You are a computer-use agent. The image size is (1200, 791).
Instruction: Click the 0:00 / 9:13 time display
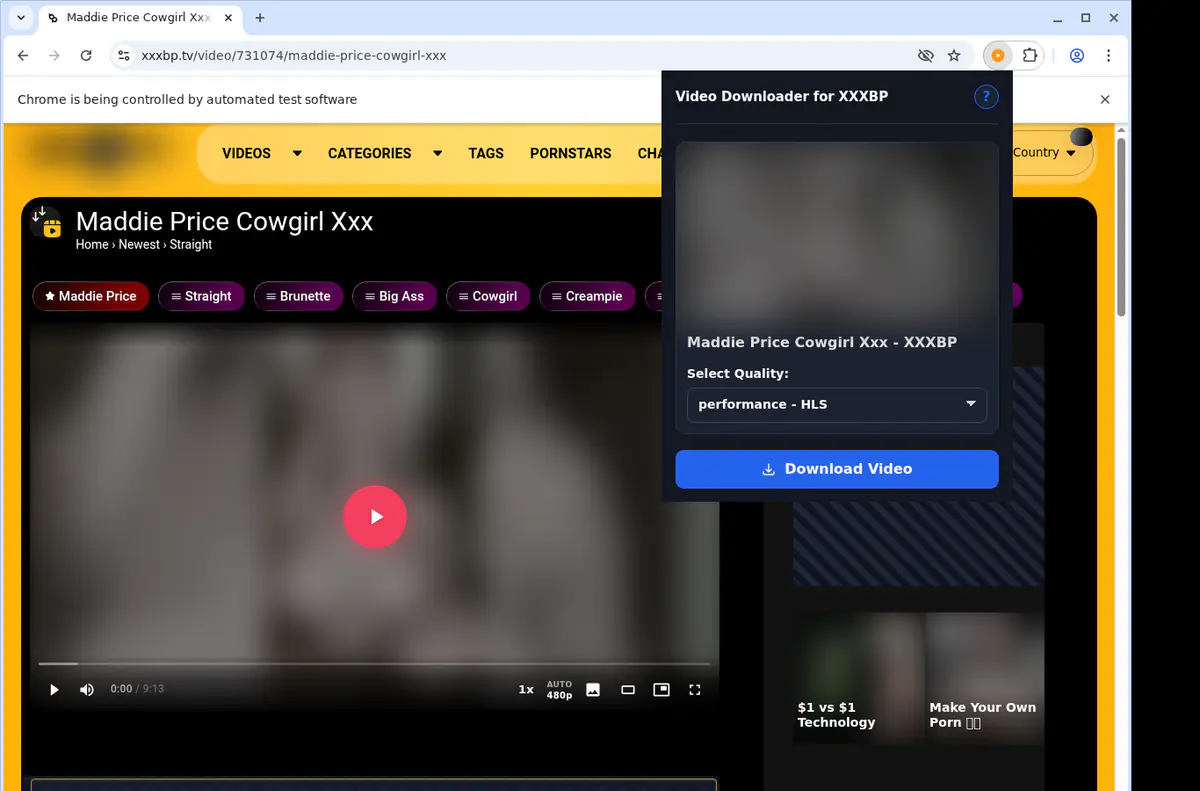click(x=137, y=689)
